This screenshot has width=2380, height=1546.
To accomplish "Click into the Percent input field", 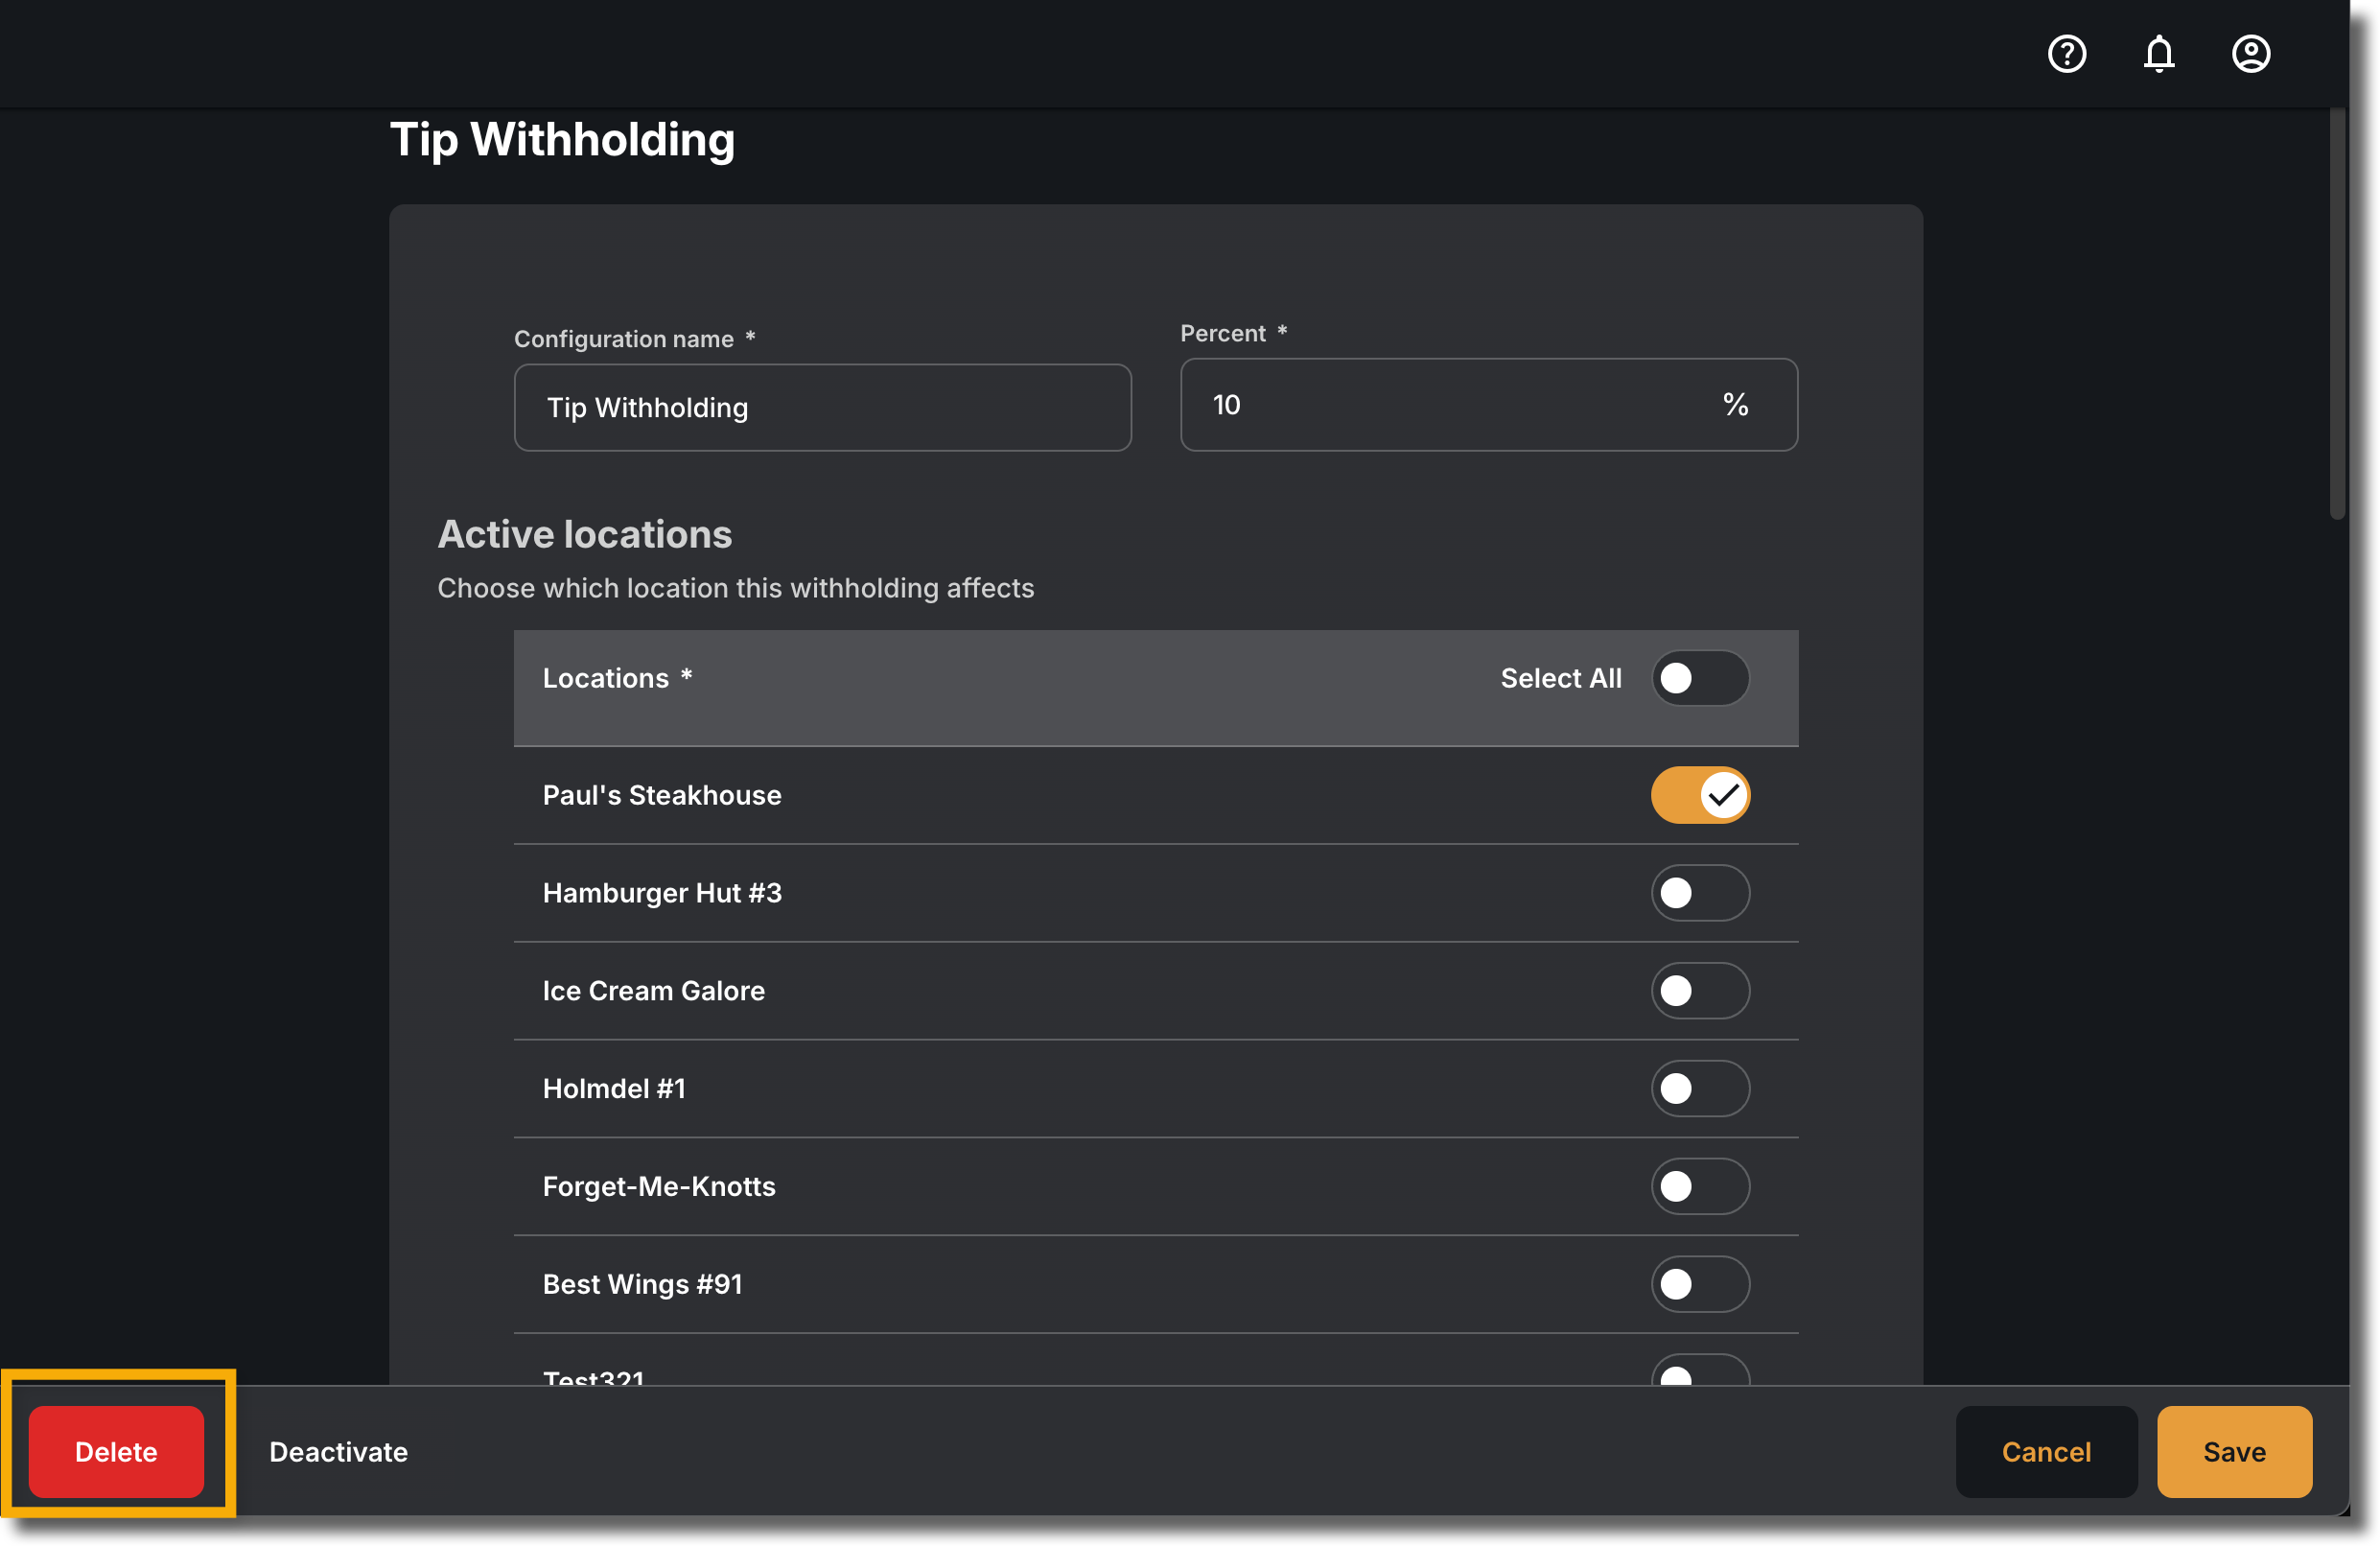I will point(1488,405).
